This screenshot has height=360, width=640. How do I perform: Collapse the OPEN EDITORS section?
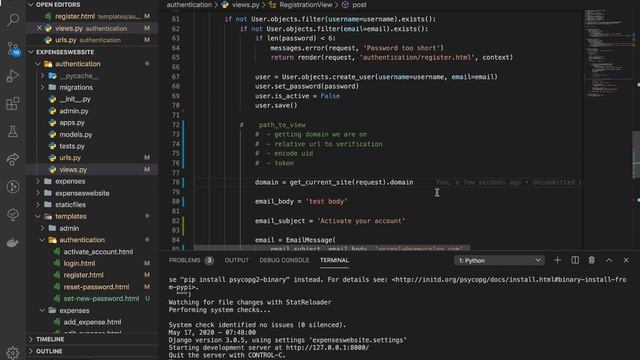coord(31,4)
